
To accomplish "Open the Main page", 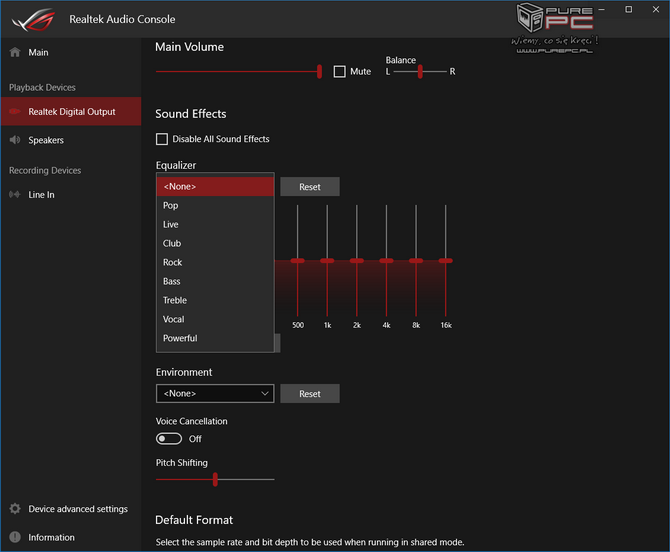I will [71, 52].
